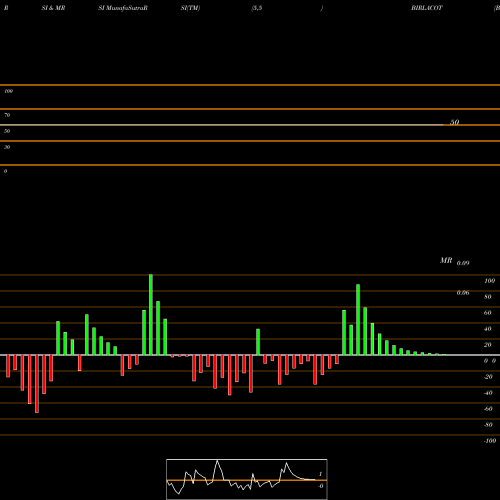Click the 20 label on the histogram scale
500x500 pixels.
tap(488, 345)
